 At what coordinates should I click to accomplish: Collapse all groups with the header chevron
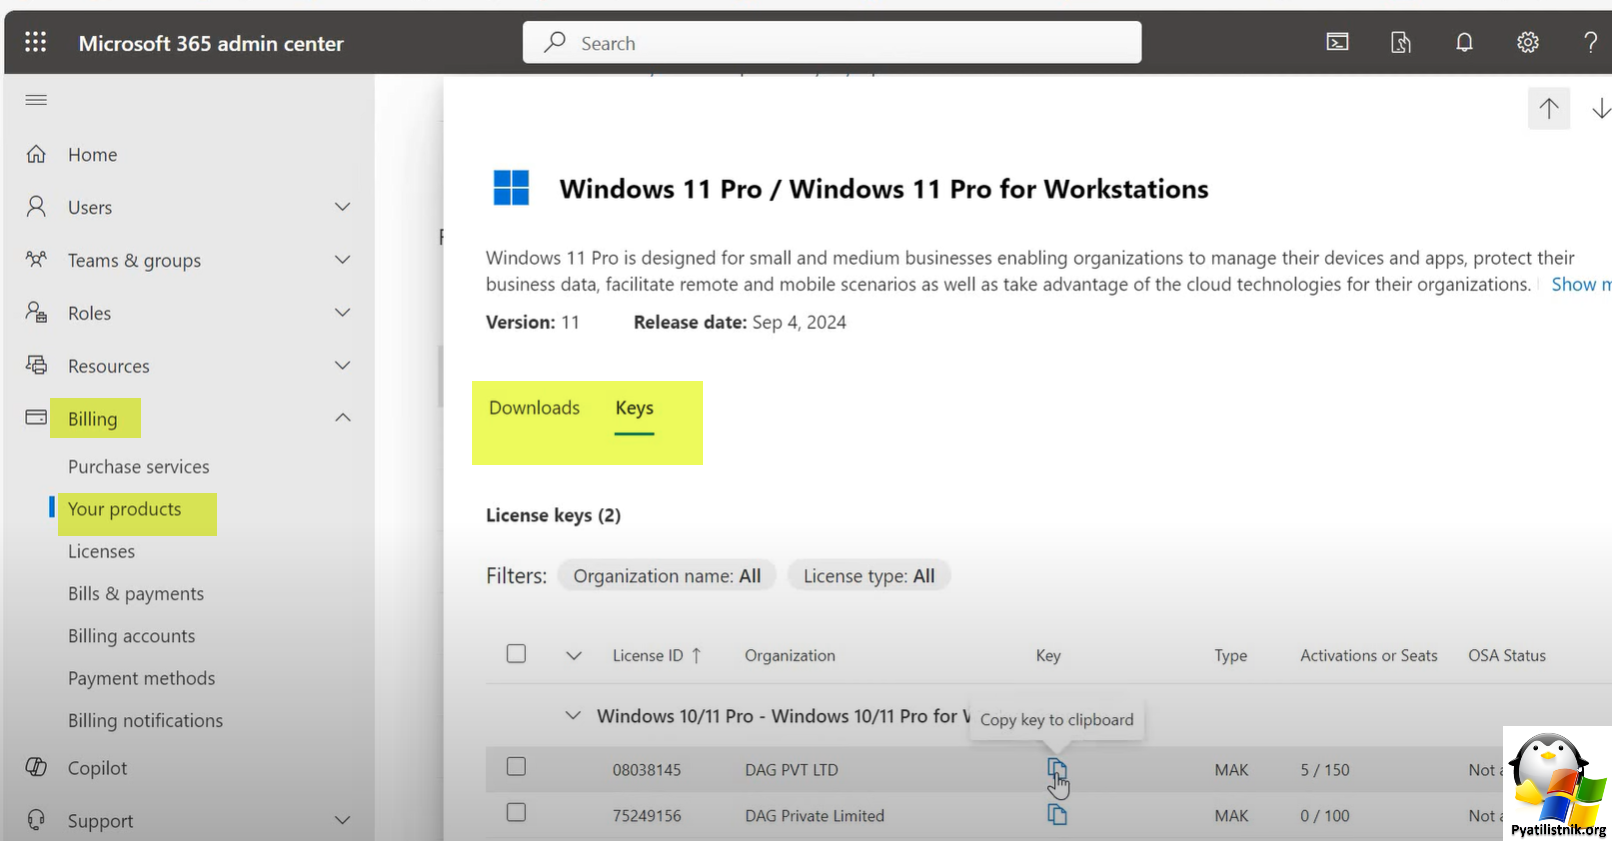[x=573, y=656]
